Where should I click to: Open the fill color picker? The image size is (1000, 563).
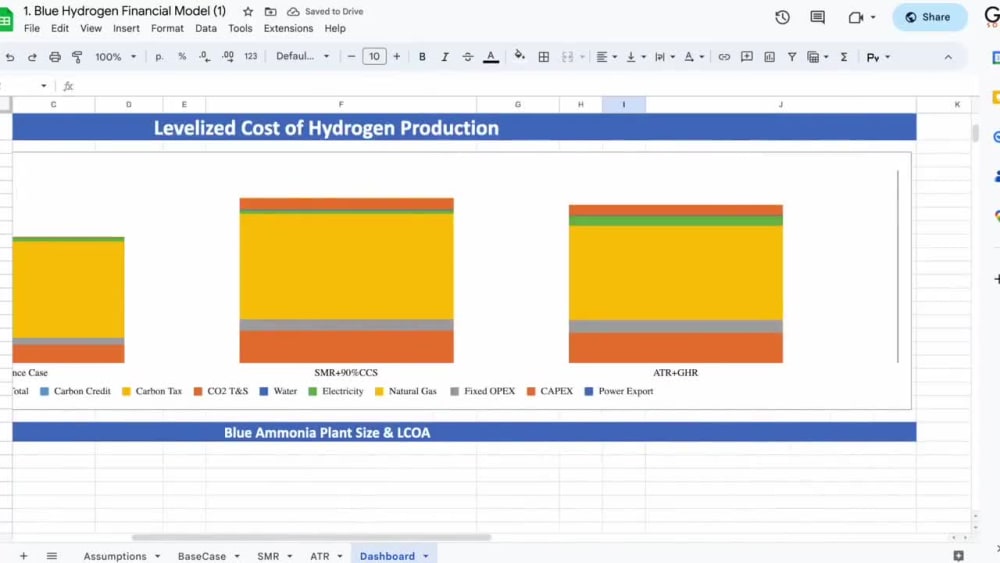[x=520, y=56]
